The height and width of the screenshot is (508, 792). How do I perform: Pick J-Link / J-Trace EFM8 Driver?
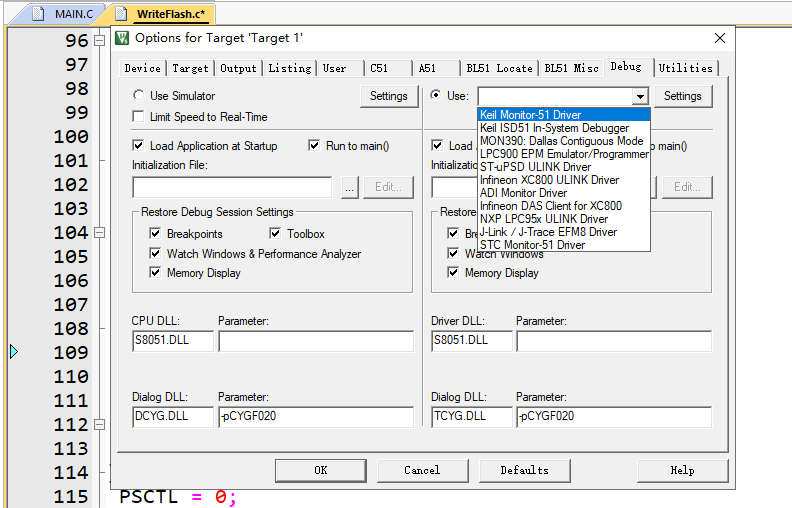[x=564, y=232]
